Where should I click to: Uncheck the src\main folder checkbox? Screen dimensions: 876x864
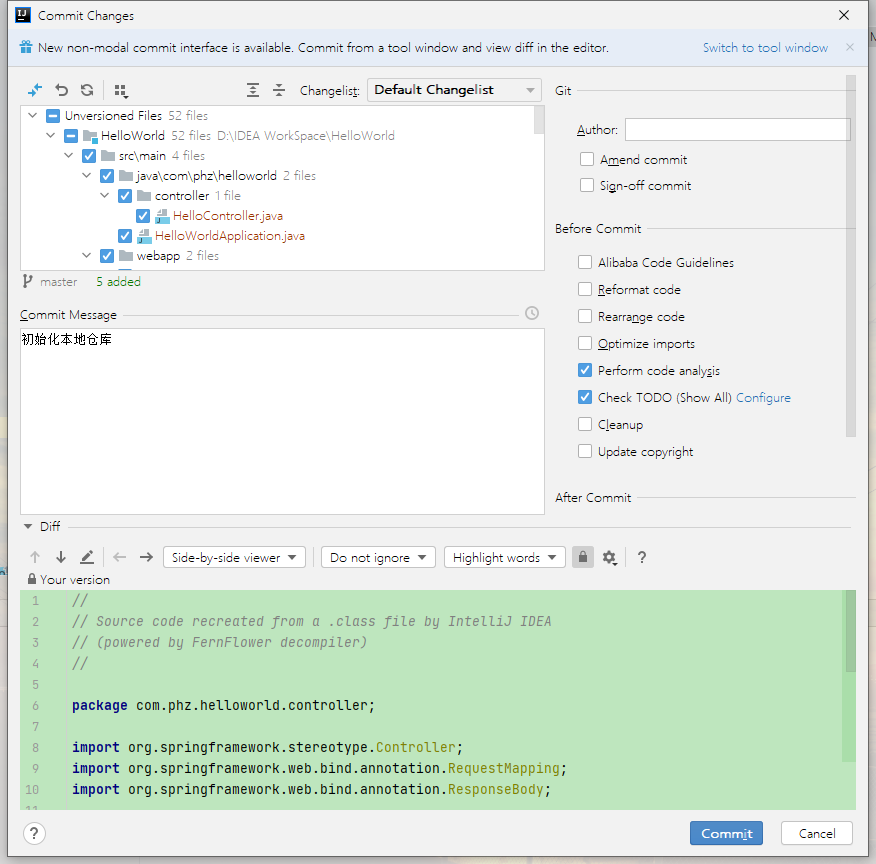coord(88,156)
